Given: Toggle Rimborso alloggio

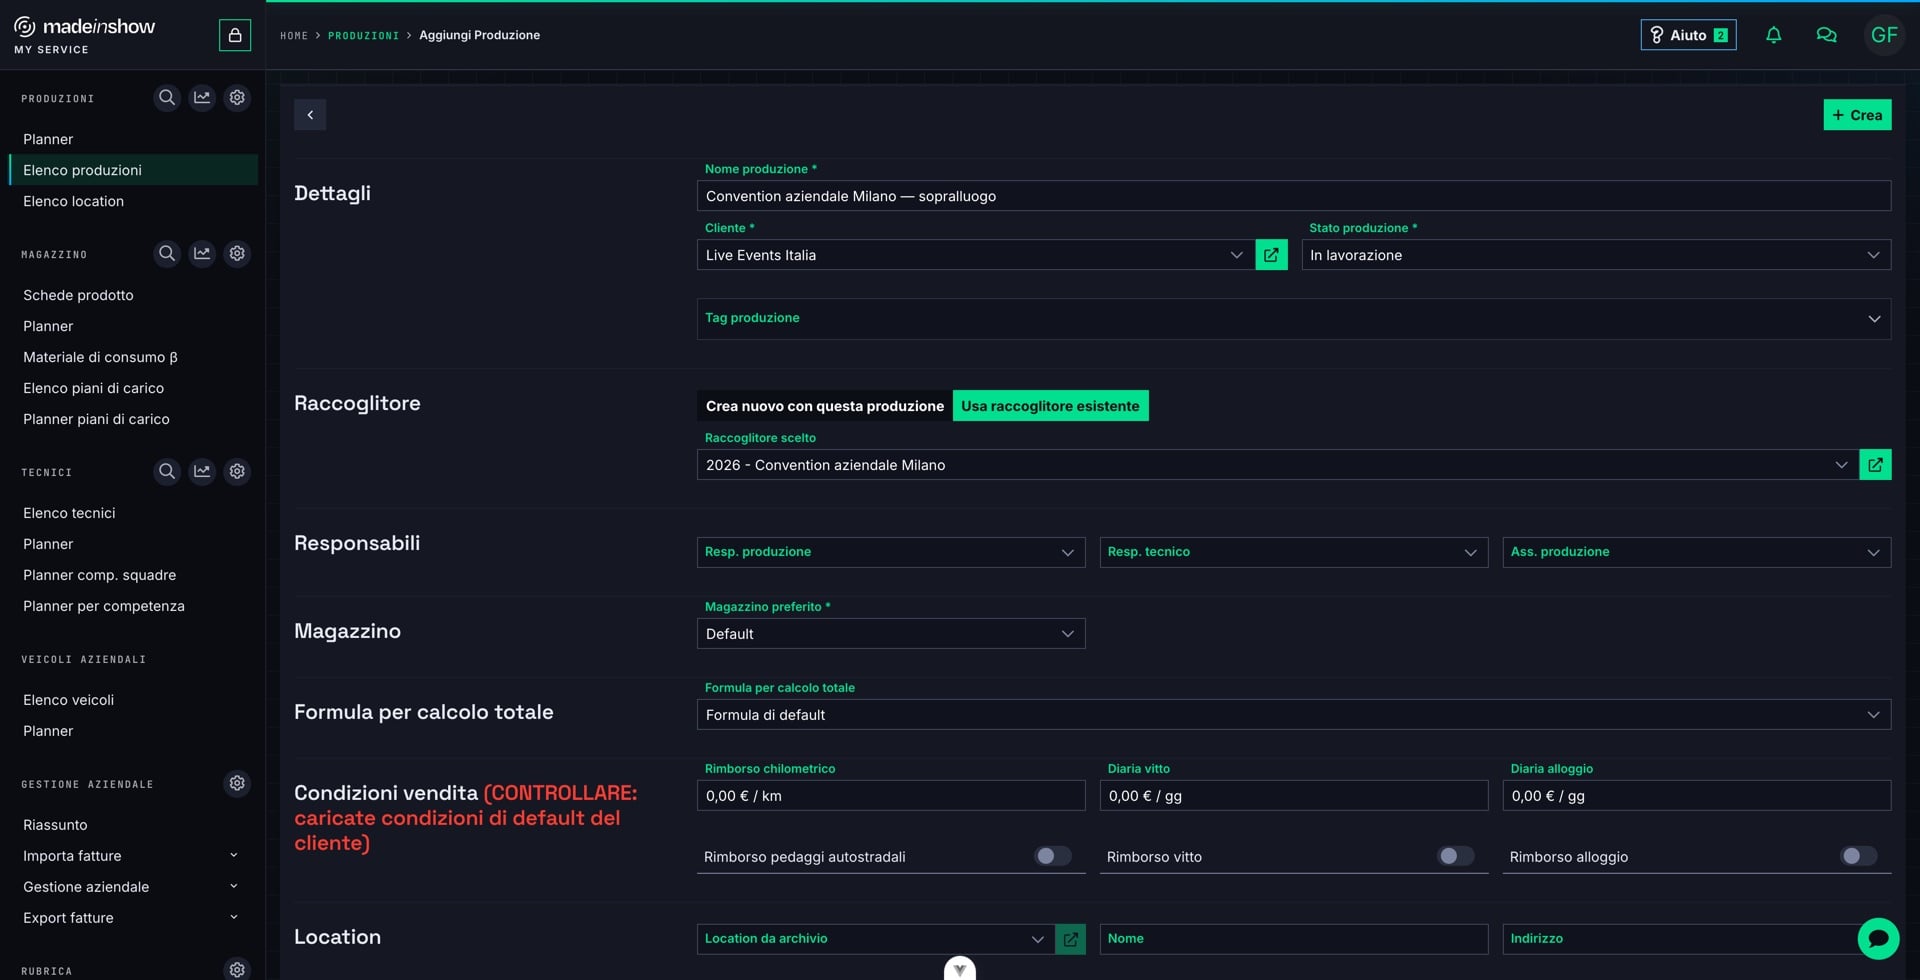Looking at the screenshot, I should pyautogui.click(x=1859, y=856).
